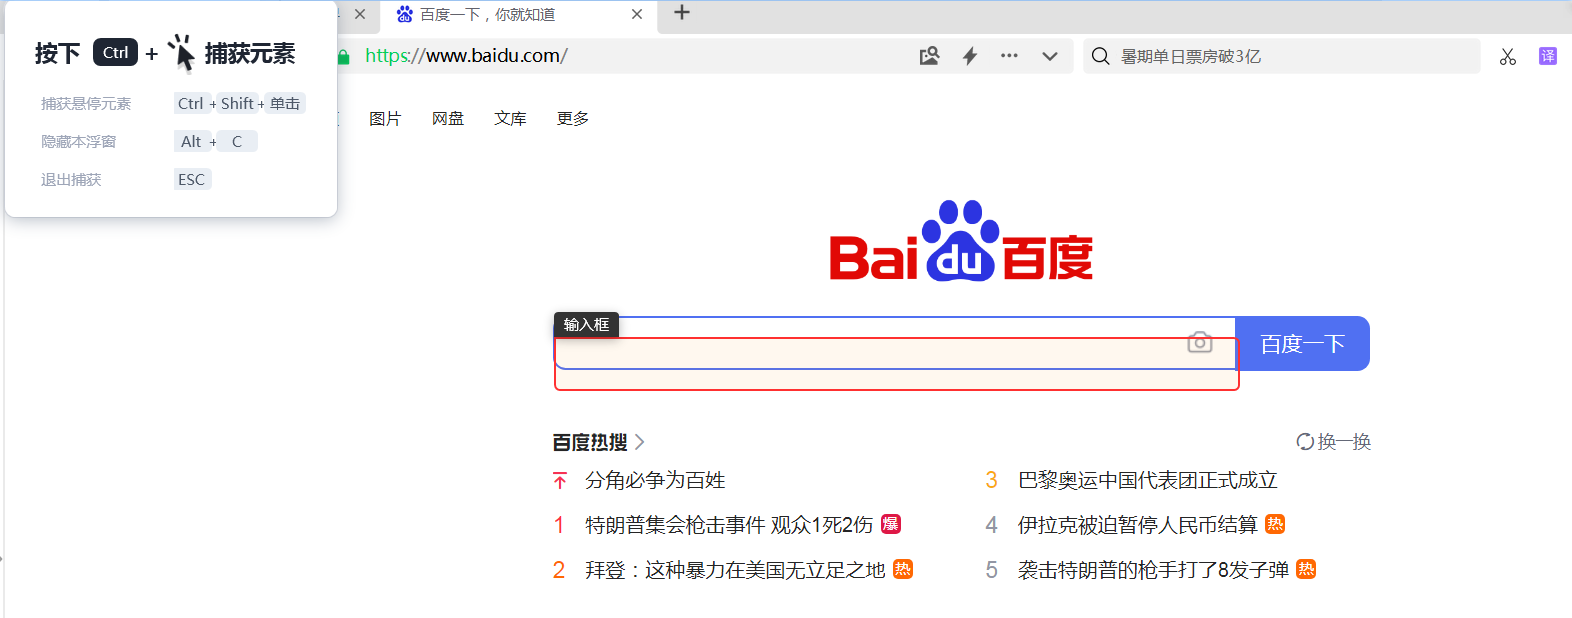Open the 更多 navigation menu
Screen dimensions: 1572x618
tap(573, 118)
